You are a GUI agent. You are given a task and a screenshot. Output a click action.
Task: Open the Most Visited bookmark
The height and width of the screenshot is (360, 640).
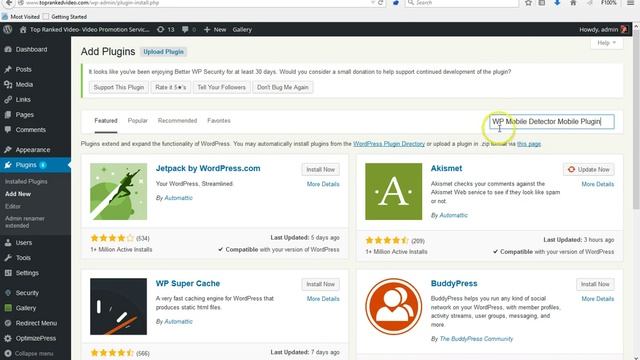click(x=21, y=17)
